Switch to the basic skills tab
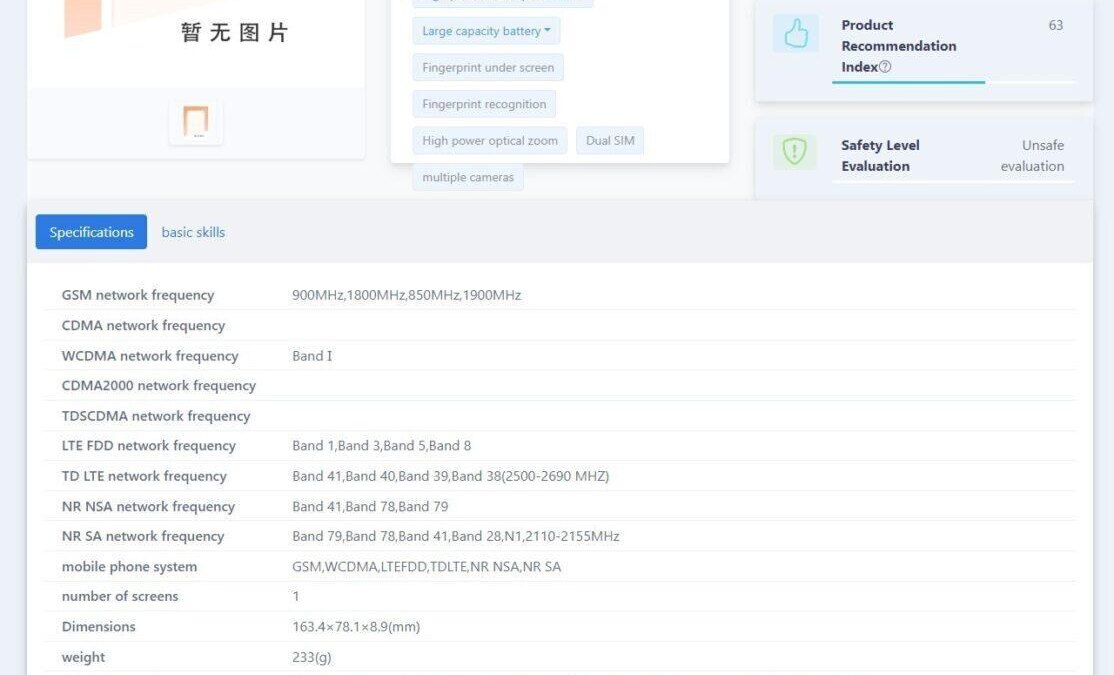This screenshot has height=675, width=1114. (x=193, y=232)
